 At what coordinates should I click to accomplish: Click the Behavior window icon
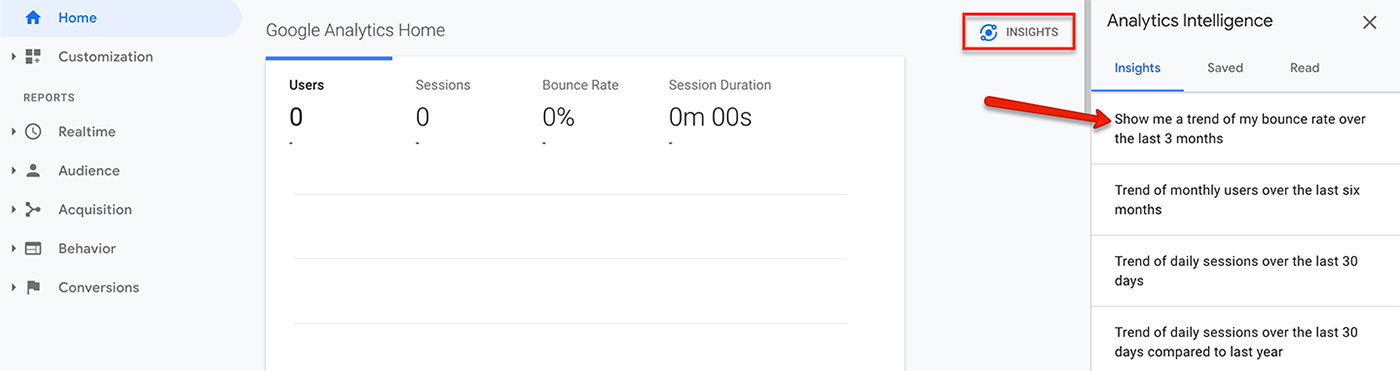[x=33, y=249]
